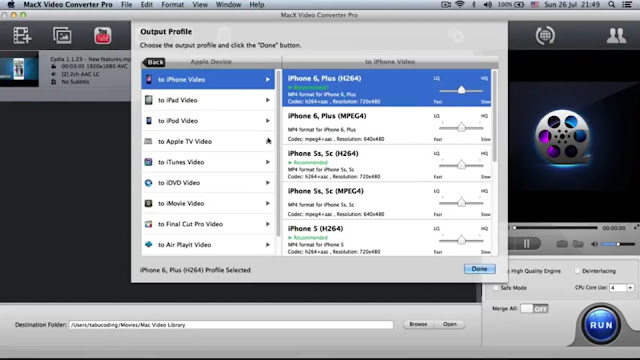Expand the to Apple TV Video arrow

(x=268, y=141)
